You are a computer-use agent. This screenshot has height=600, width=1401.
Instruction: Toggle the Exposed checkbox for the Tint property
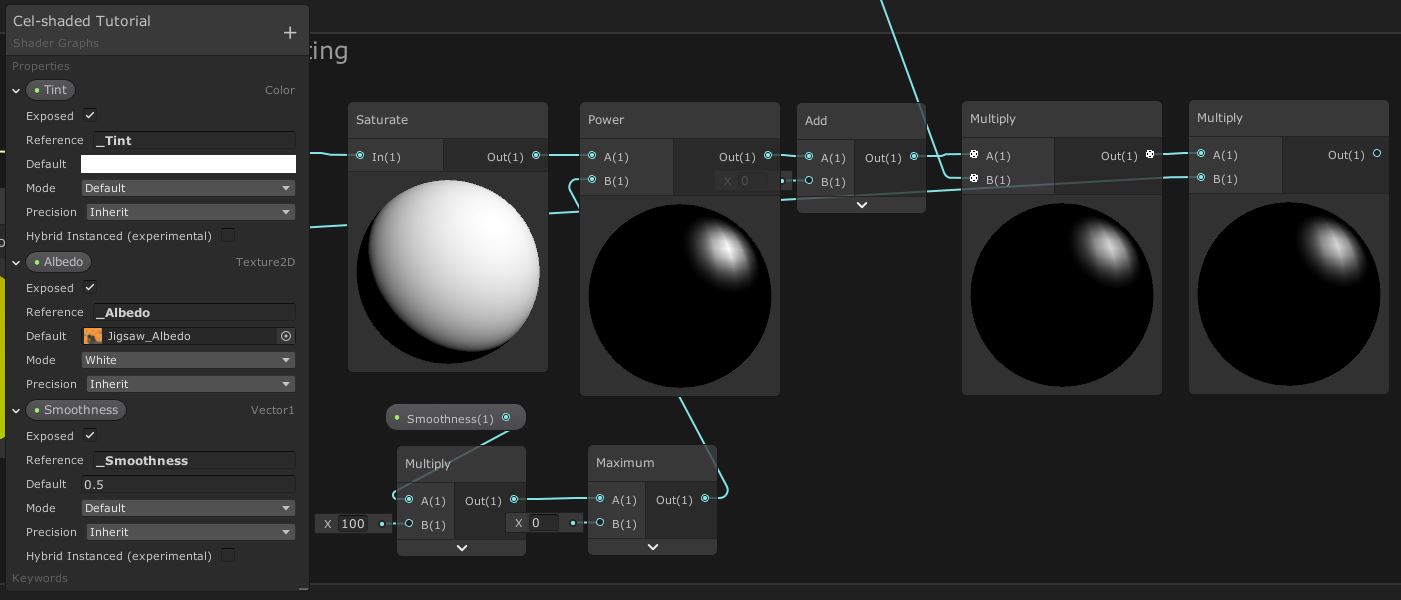(89, 114)
